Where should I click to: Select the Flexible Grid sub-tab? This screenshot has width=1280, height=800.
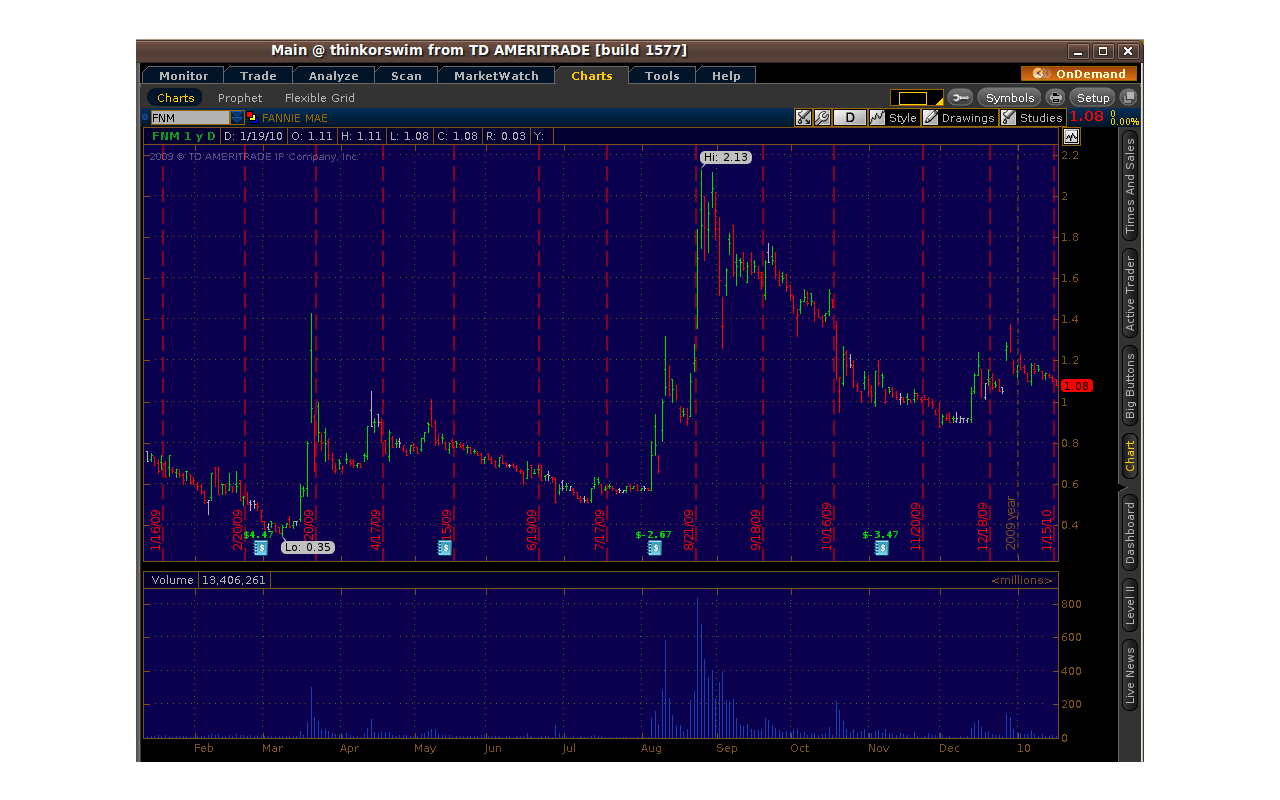[320, 97]
